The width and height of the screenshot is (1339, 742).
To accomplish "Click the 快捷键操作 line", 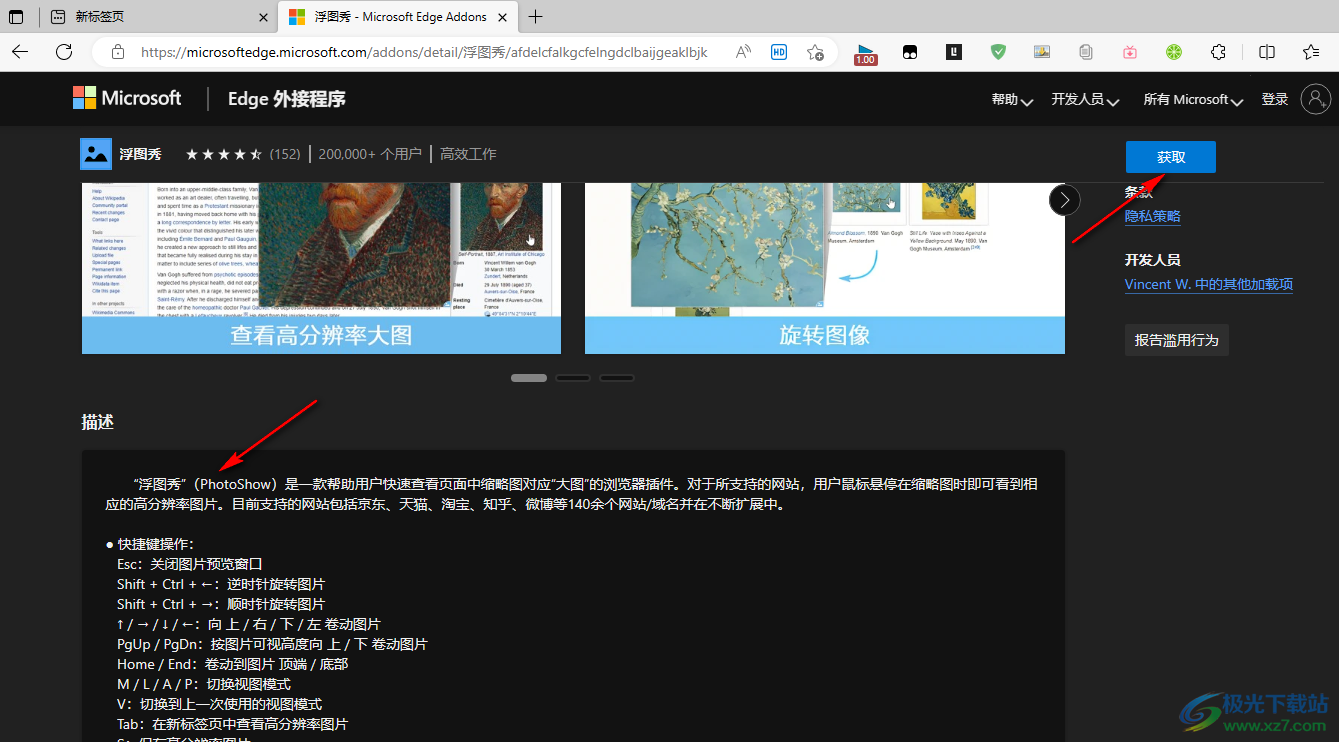I will point(150,544).
